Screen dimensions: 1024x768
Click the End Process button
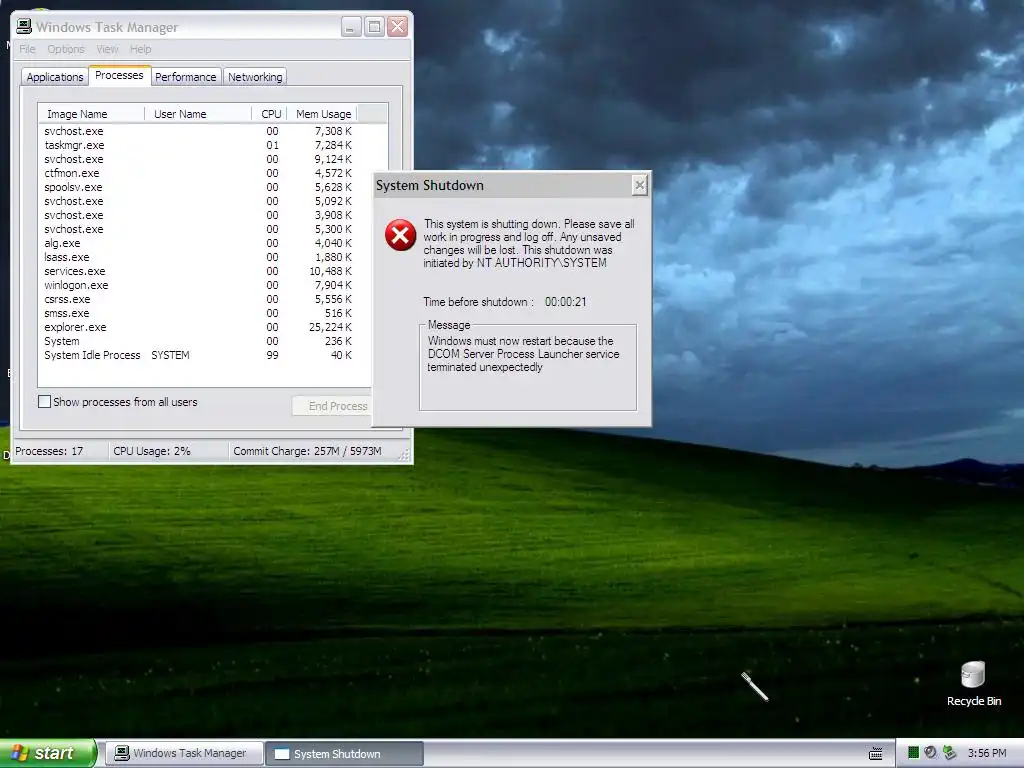332,406
